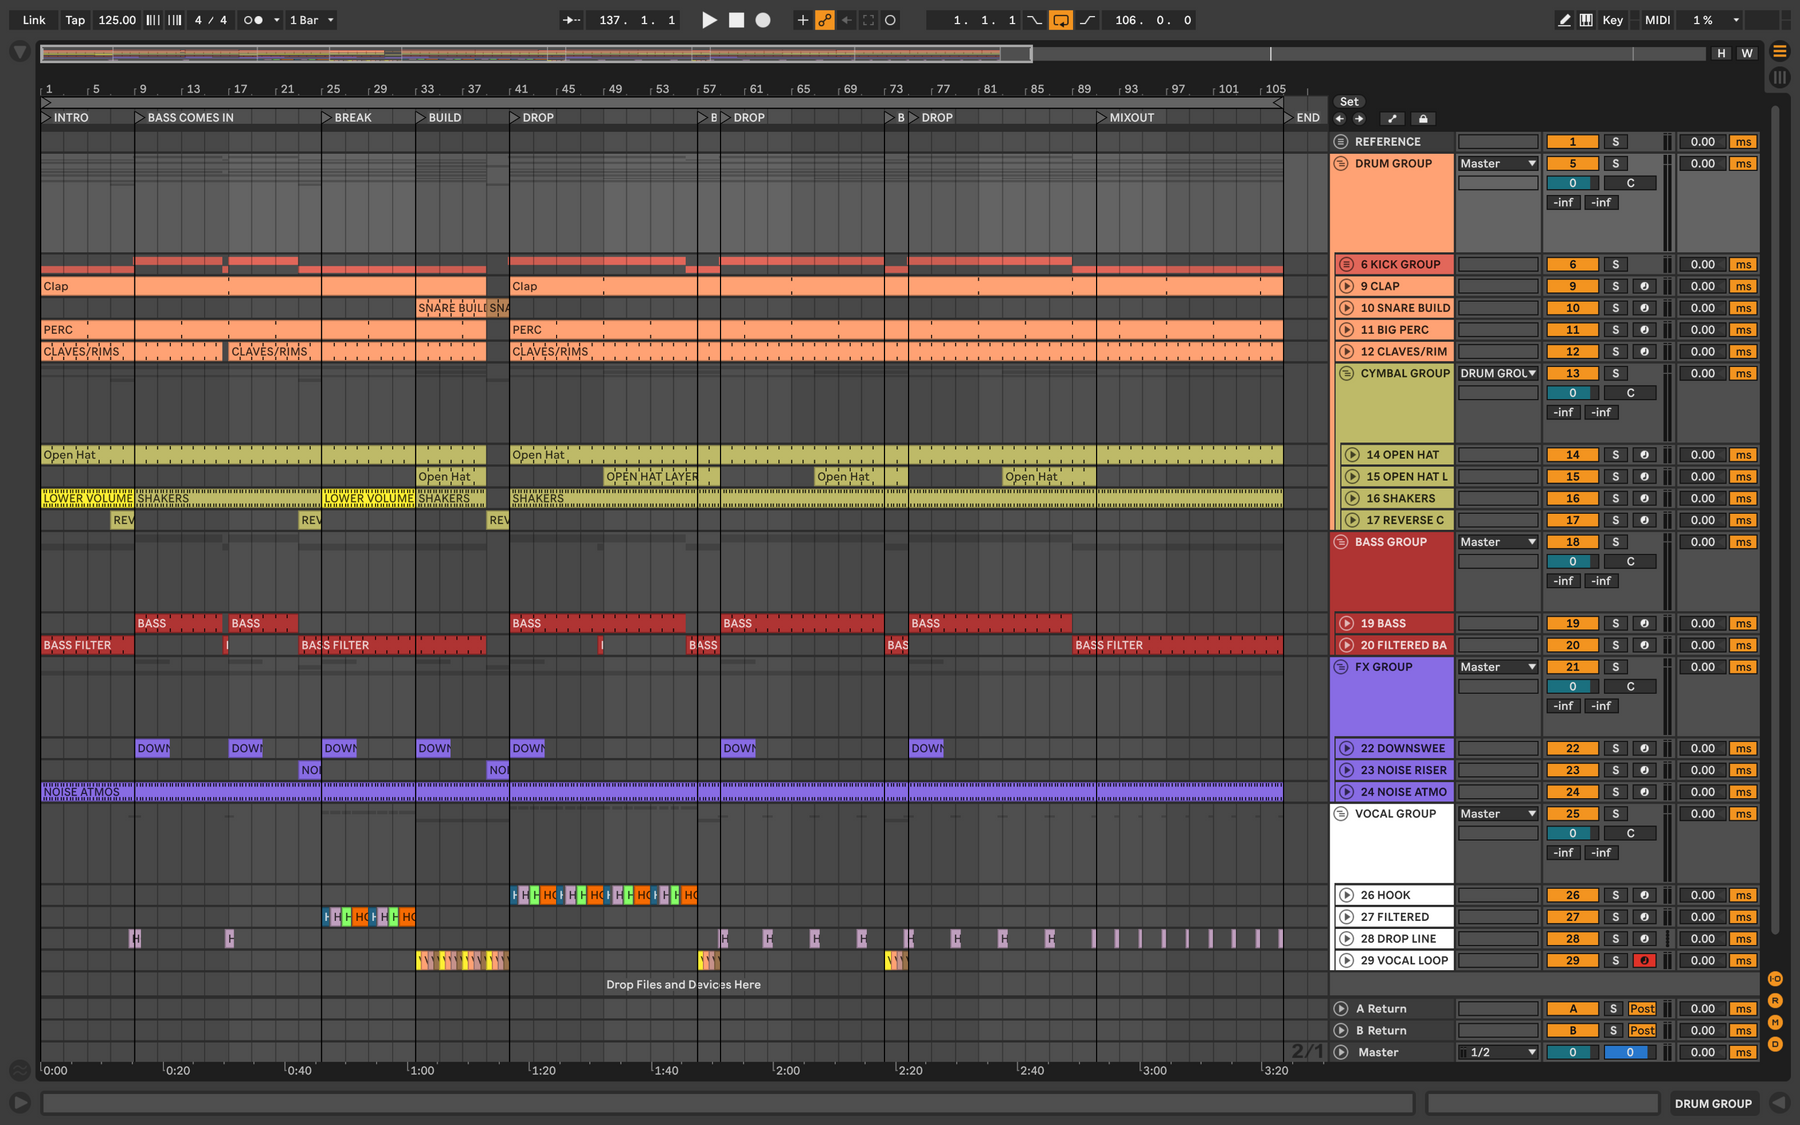Open the Master output 1/2 dropdown
The image size is (1800, 1125).
[1498, 1052]
